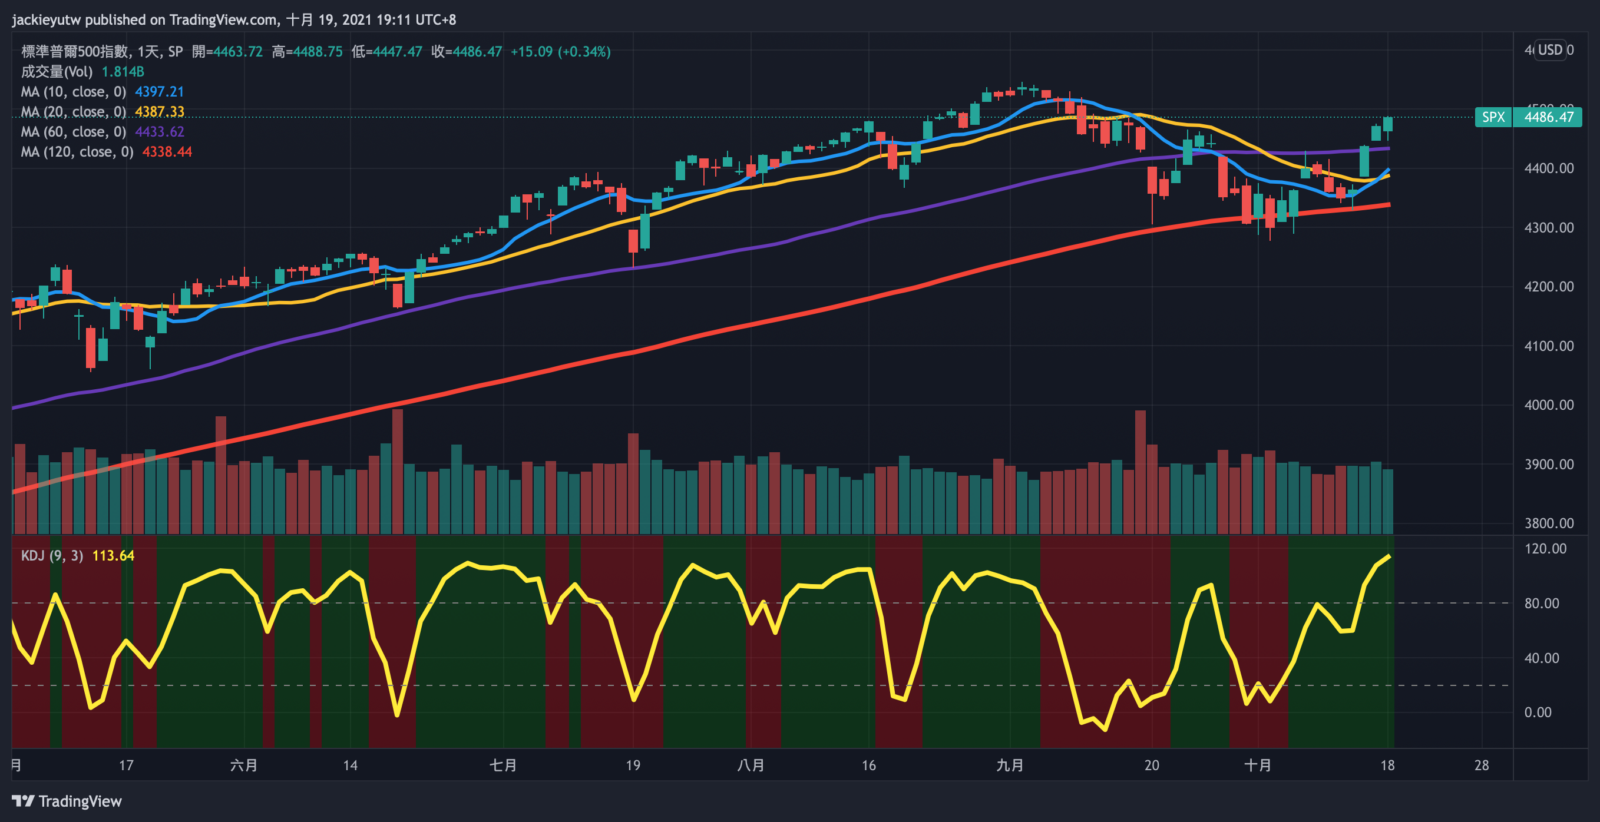Click the 七月 marker on the date axis
Viewport: 1600px width, 822px height.
(x=503, y=765)
